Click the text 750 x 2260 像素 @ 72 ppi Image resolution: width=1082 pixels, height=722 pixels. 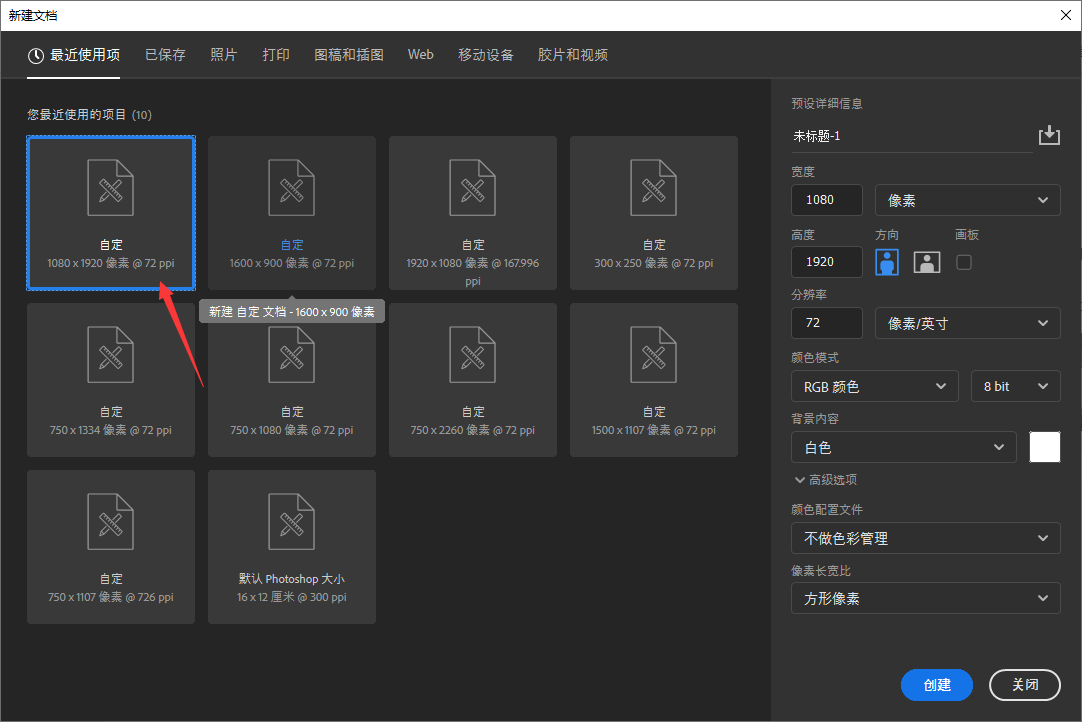[473, 430]
